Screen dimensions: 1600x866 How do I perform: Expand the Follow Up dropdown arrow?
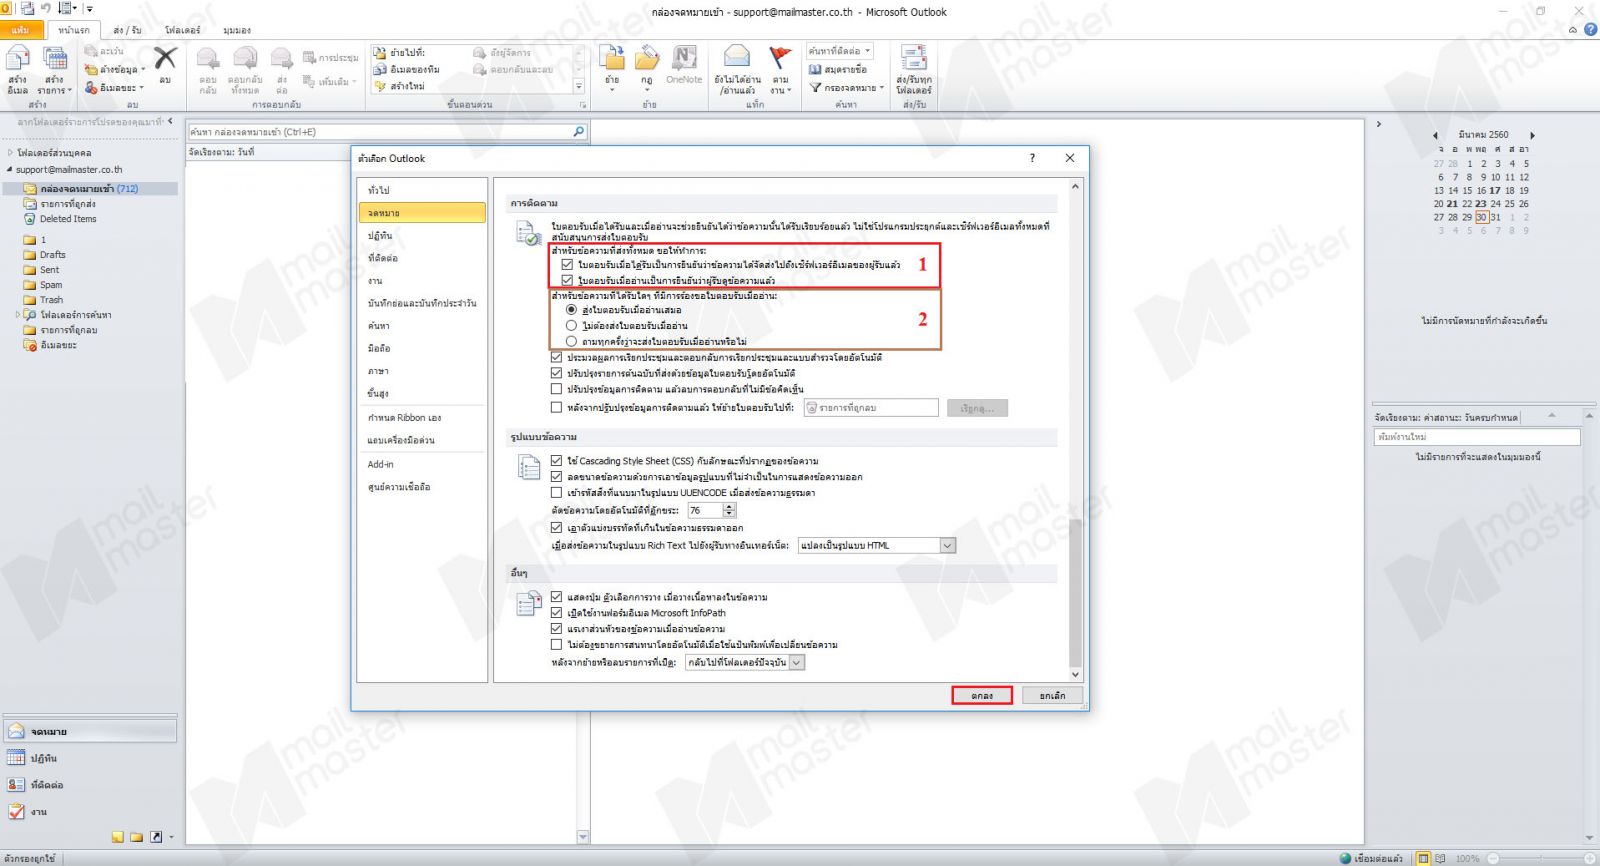pos(789,91)
